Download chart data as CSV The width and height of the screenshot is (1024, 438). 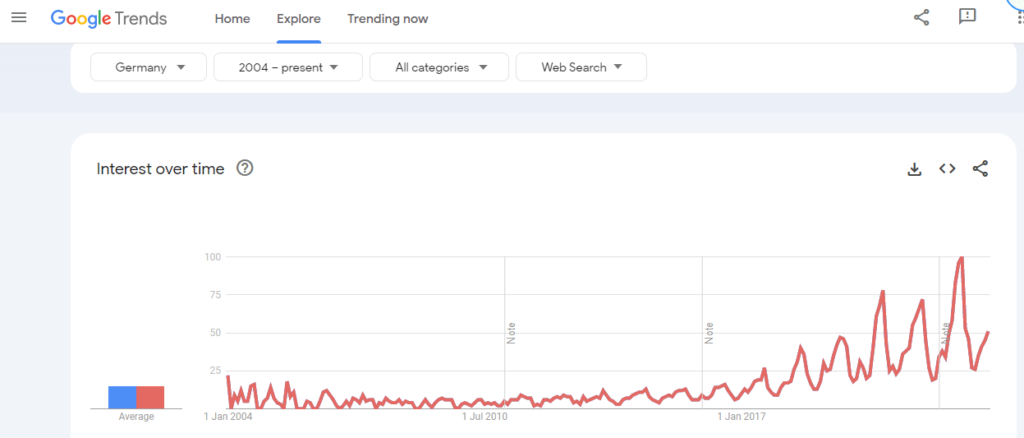914,169
